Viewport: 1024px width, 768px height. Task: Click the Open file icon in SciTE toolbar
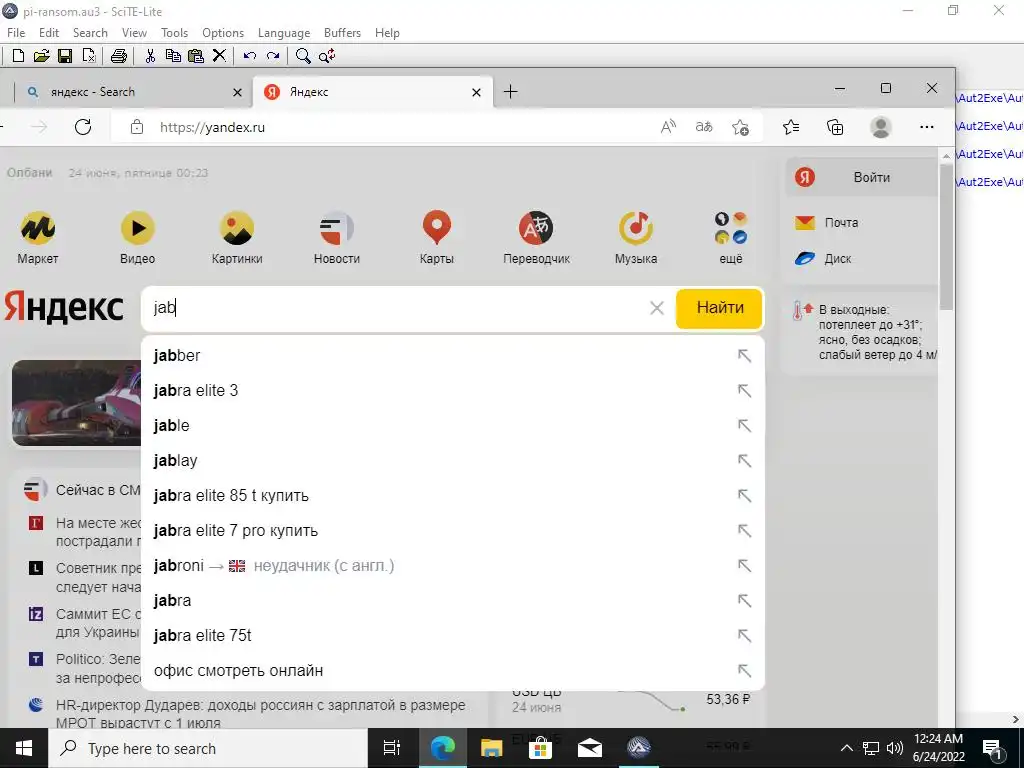[41, 56]
